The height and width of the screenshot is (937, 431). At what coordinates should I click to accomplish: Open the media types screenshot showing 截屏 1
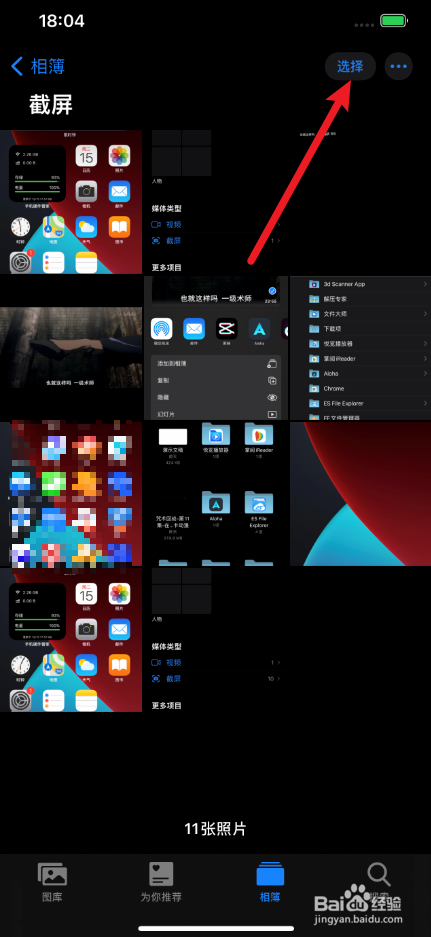[216, 201]
